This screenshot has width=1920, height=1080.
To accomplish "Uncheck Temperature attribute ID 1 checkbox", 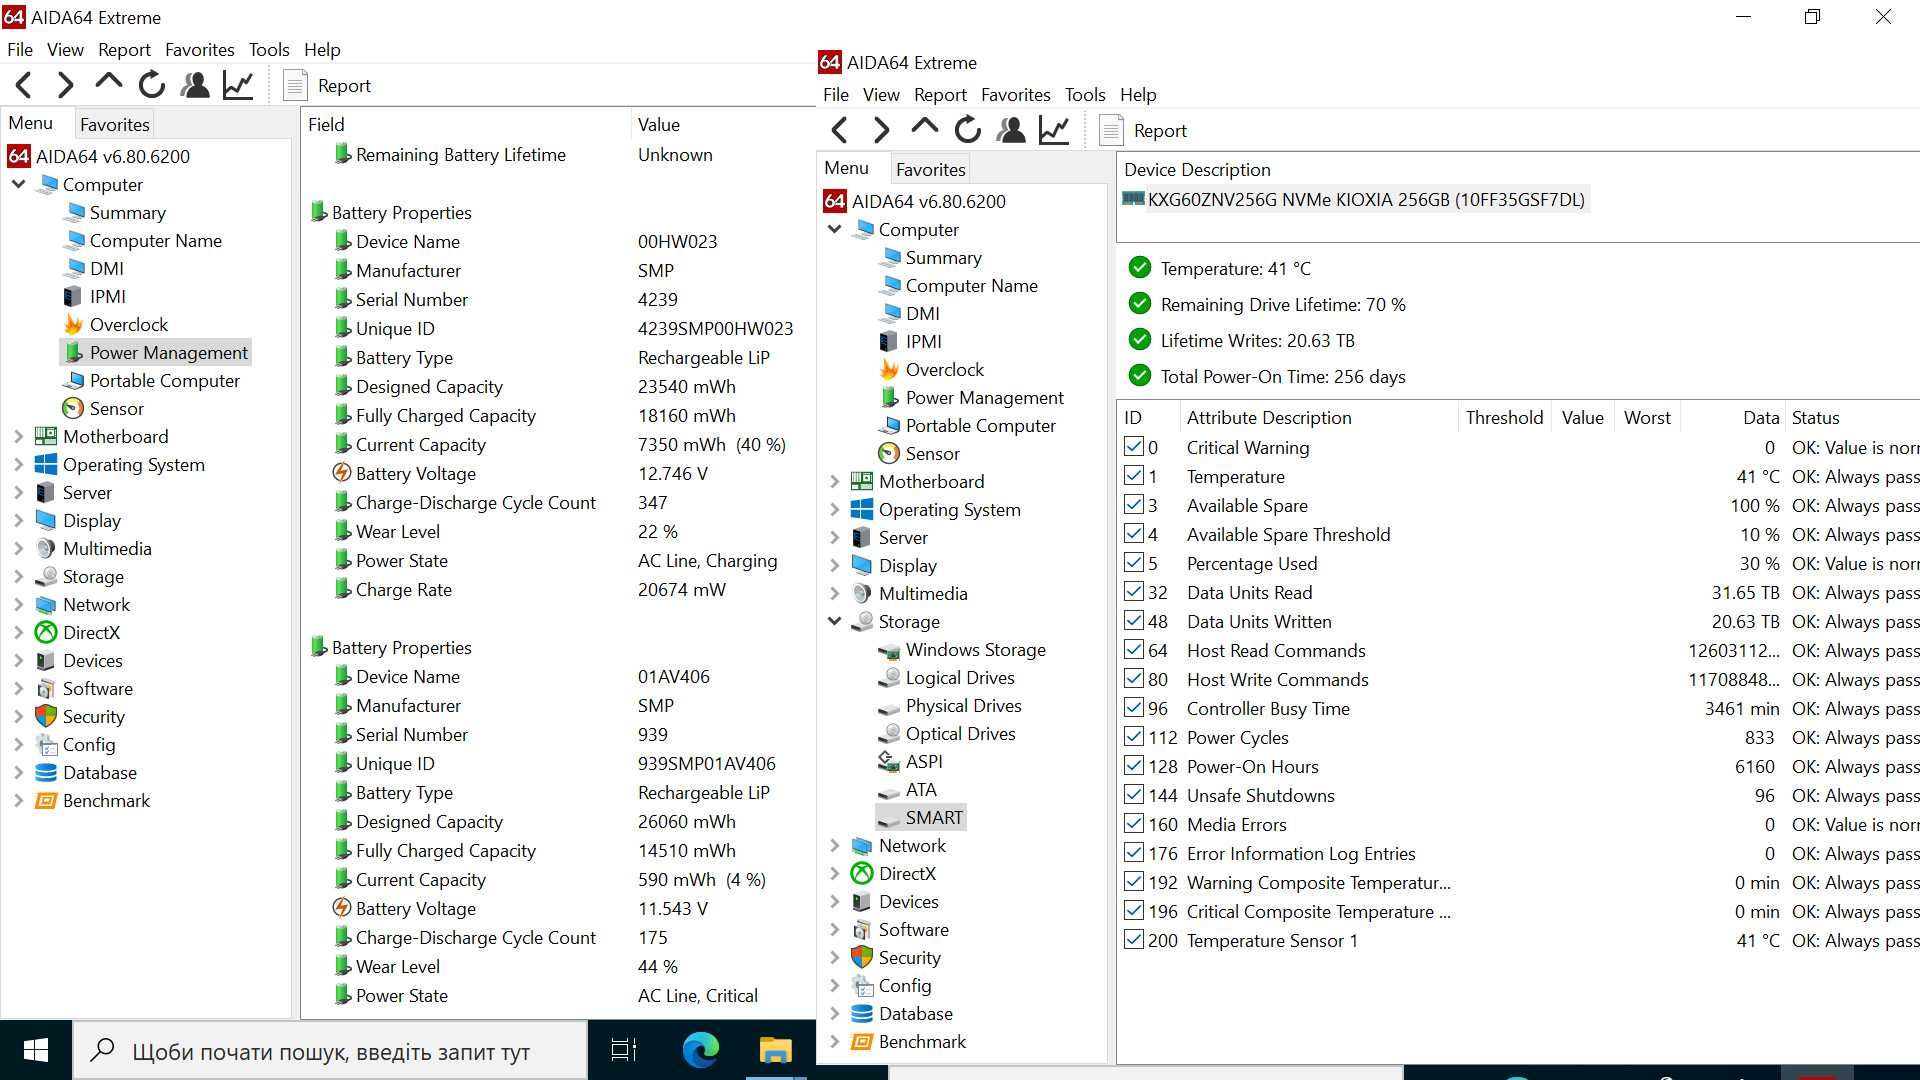I will tap(1134, 476).
